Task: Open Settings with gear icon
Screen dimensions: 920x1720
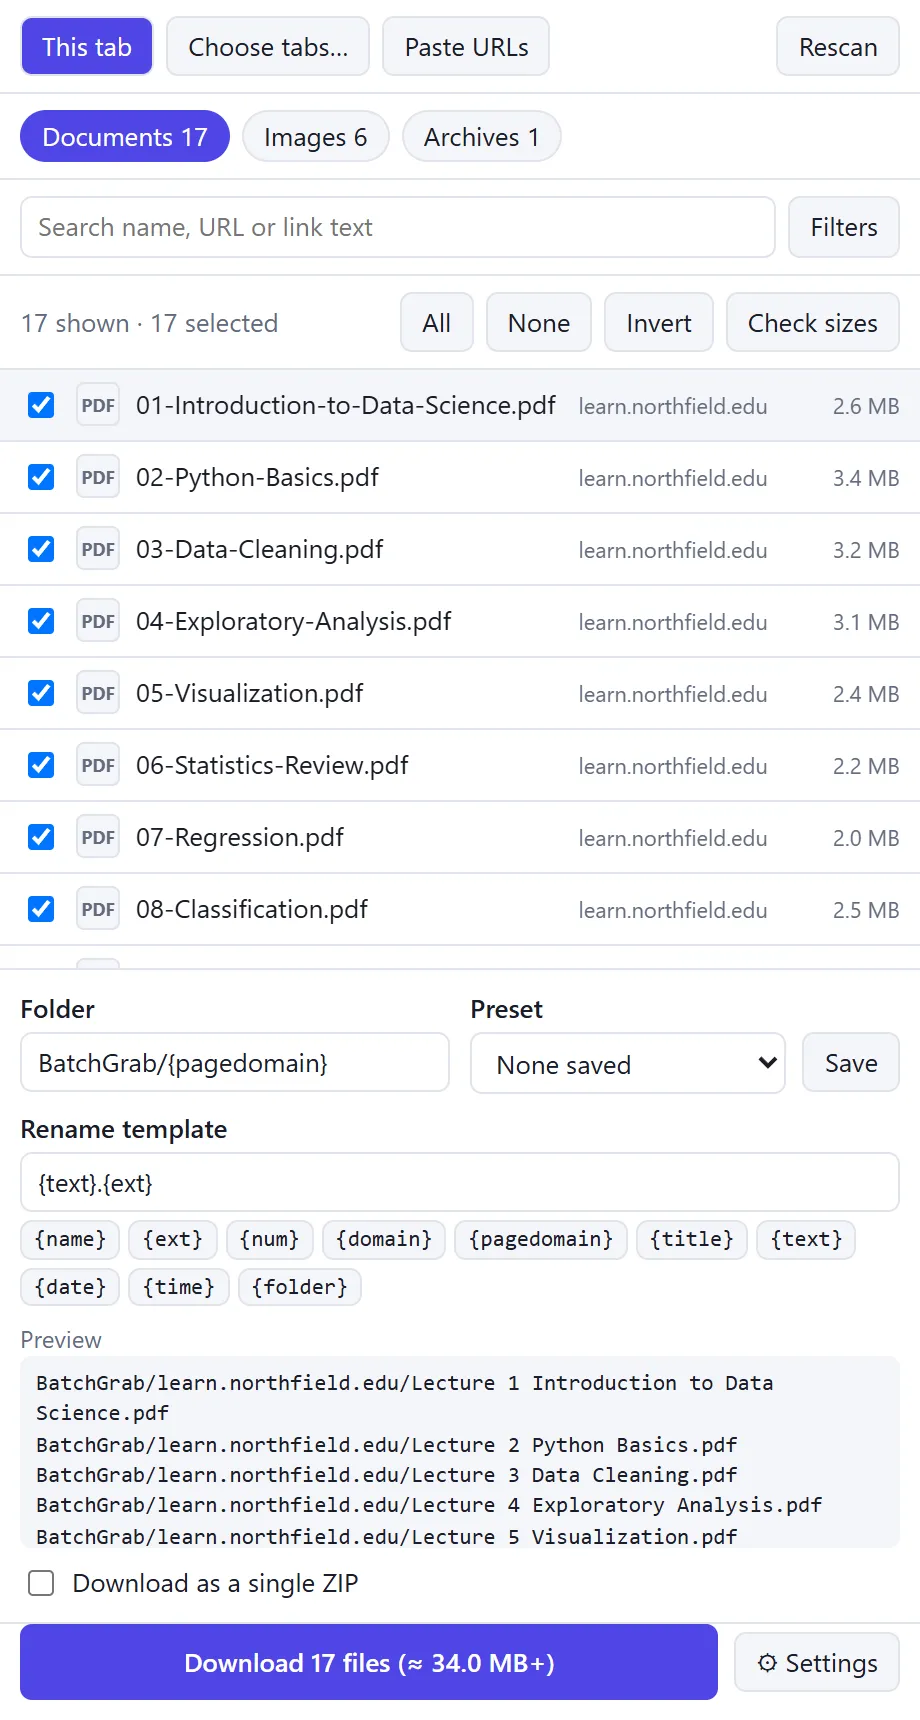Action: point(817,1663)
